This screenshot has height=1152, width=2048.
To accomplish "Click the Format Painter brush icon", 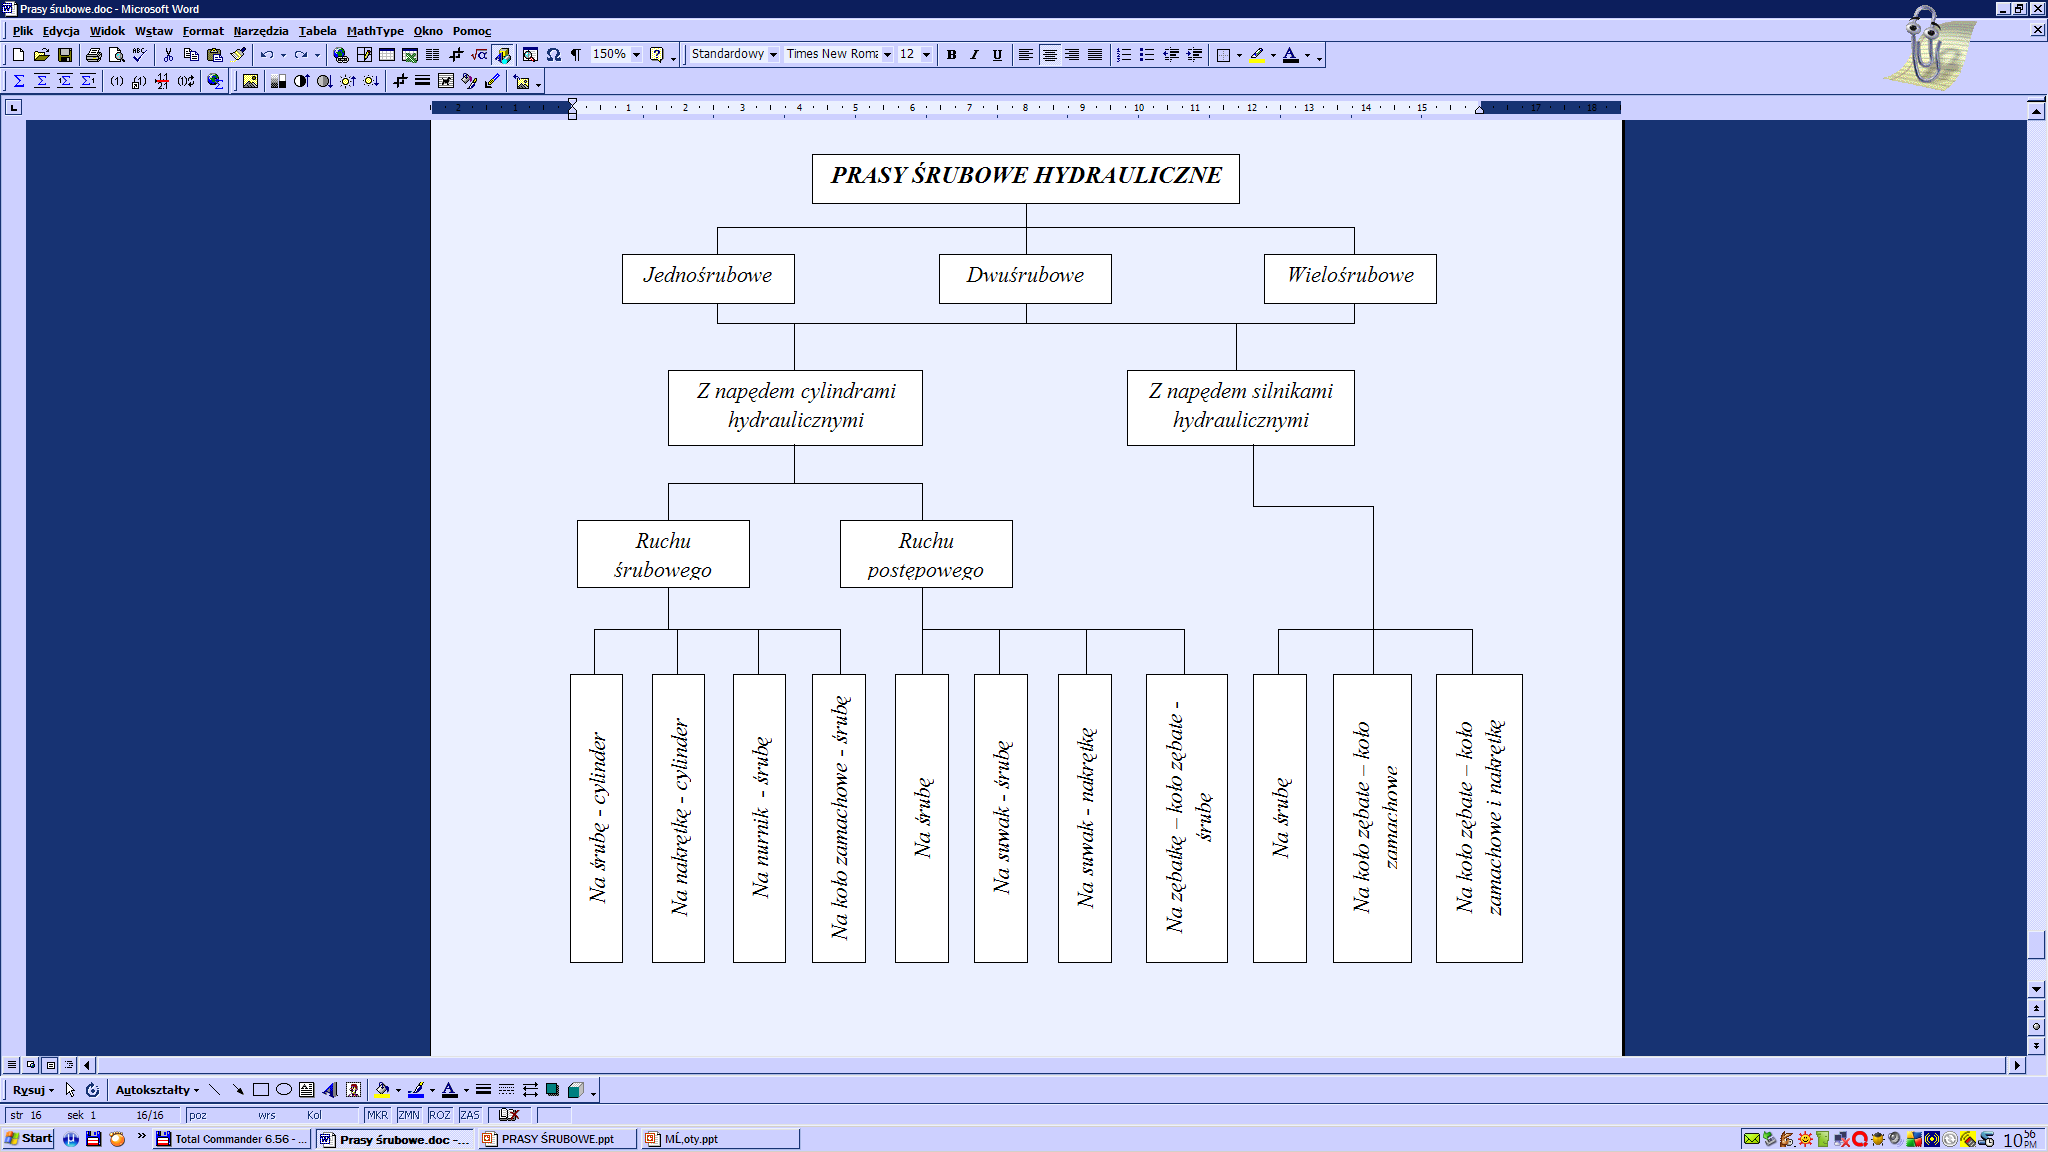I will 238,55.
